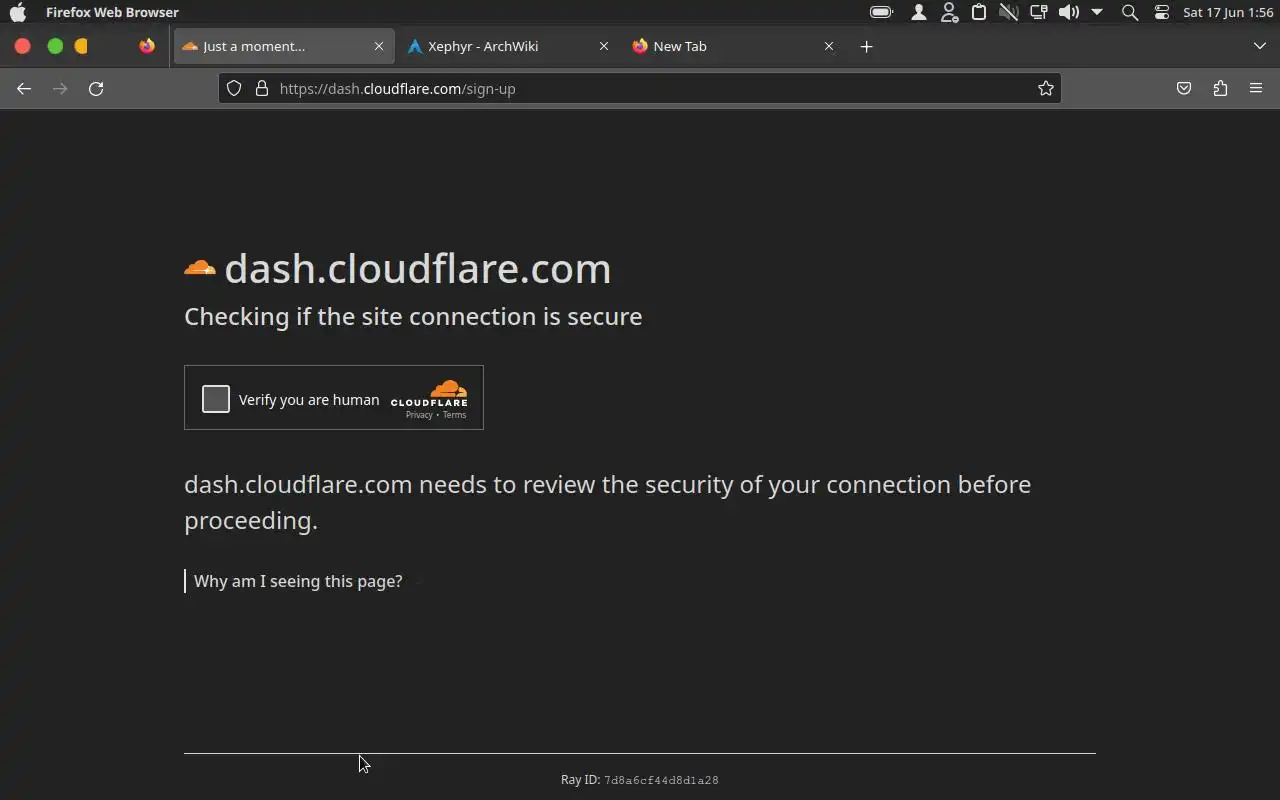Go back with the back arrow
Screen dimensions: 1280x800
click(24, 89)
